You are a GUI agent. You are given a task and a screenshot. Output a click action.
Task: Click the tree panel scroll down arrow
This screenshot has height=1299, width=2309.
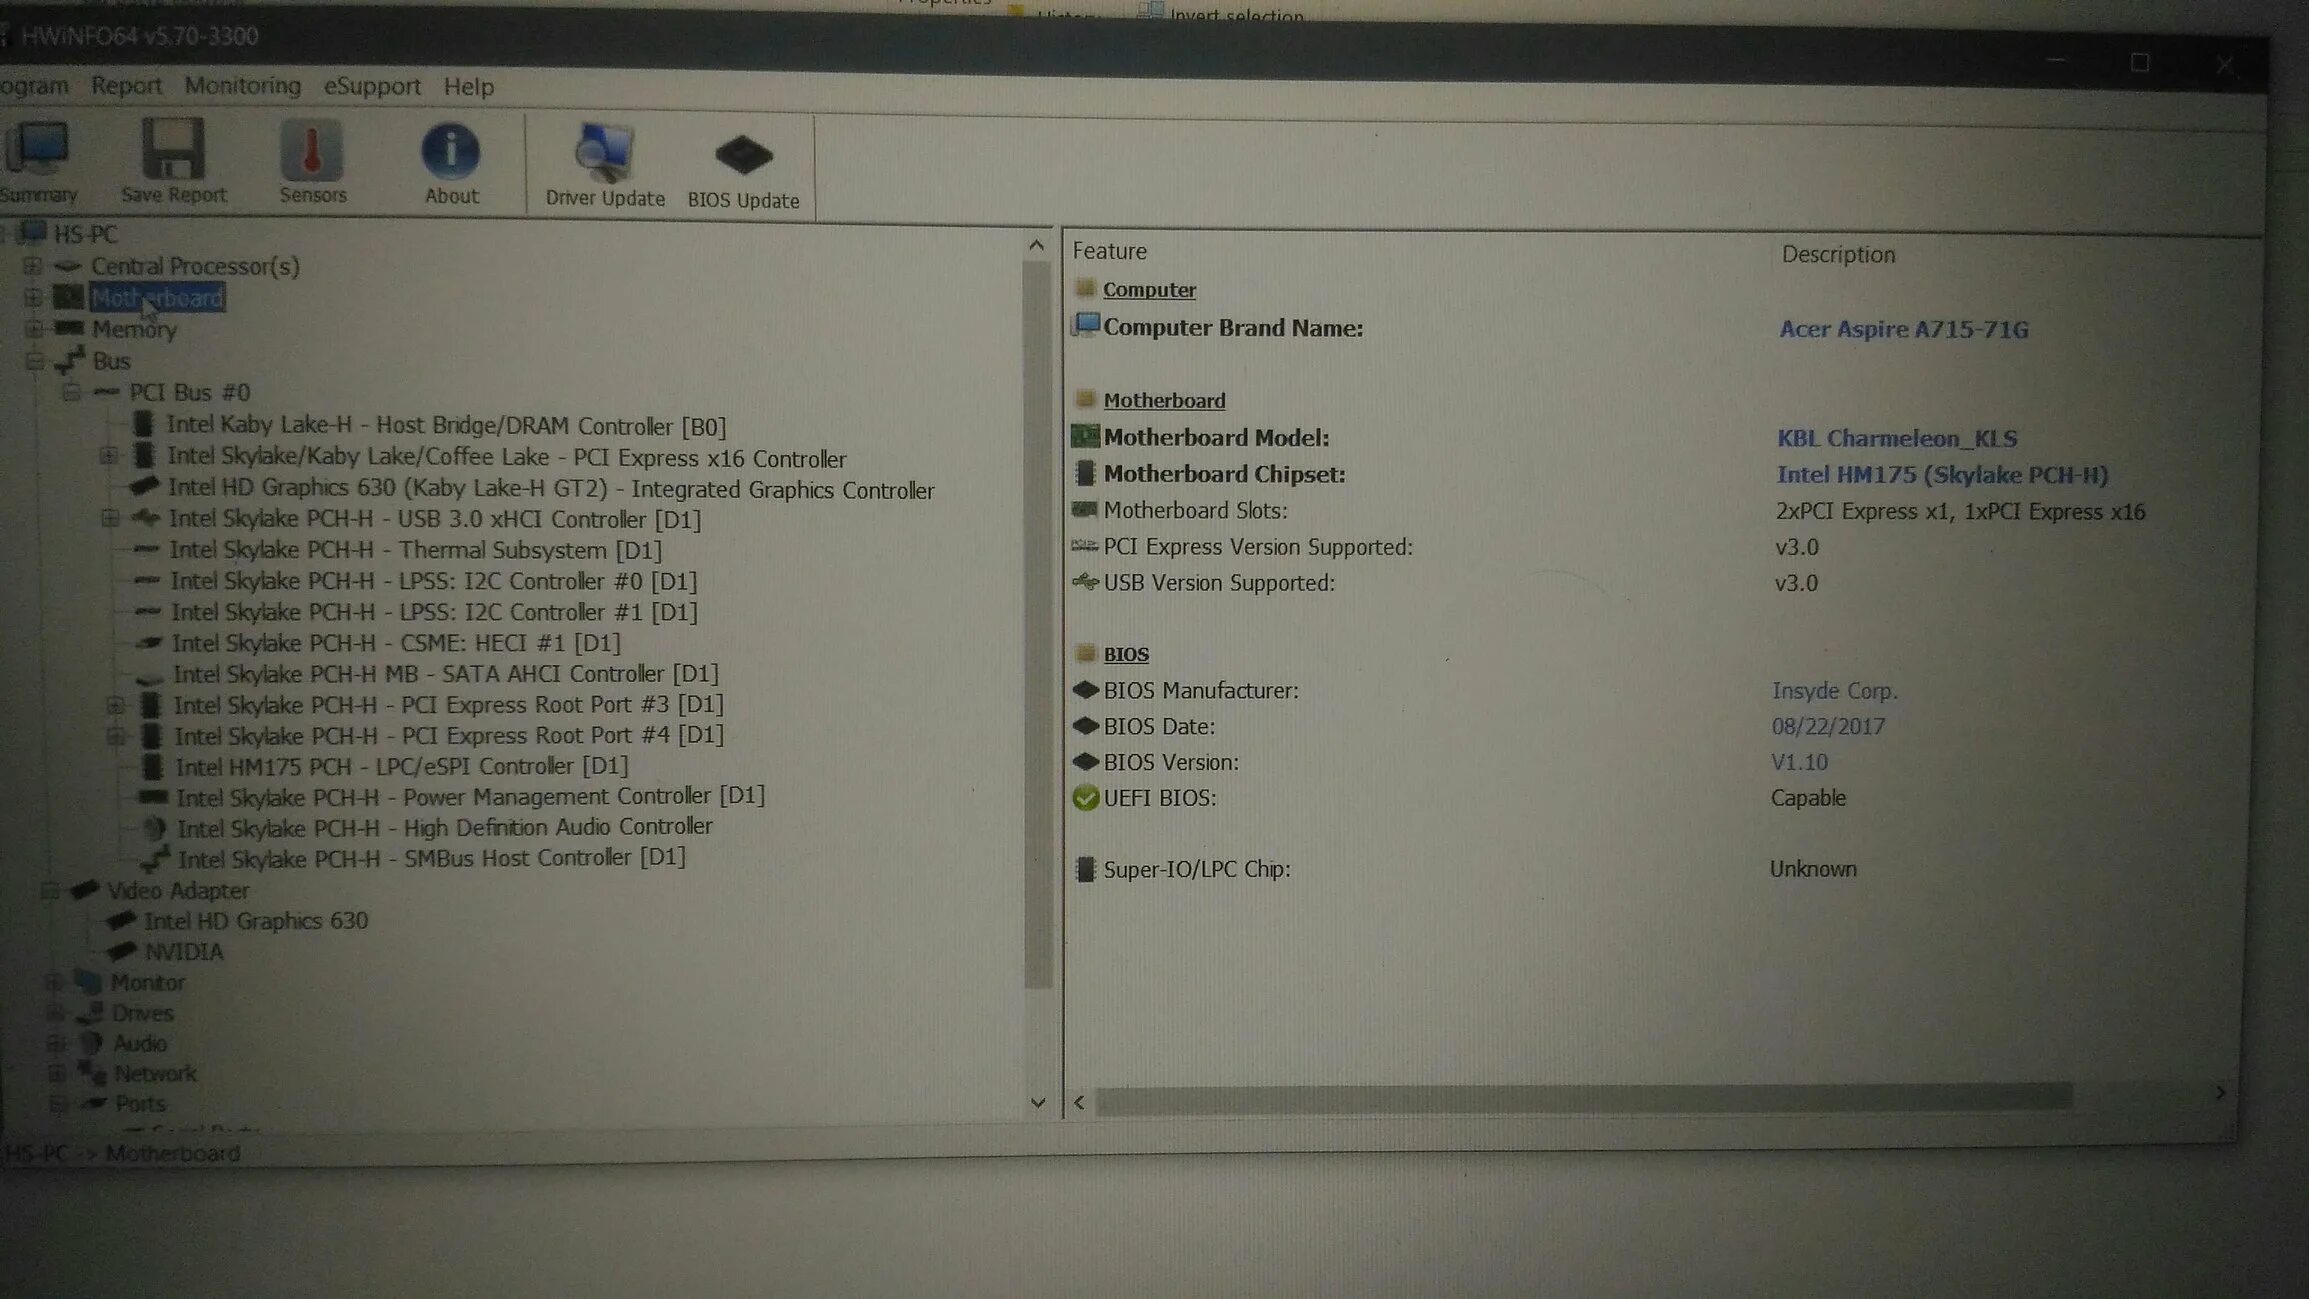pos(1037,1102)
